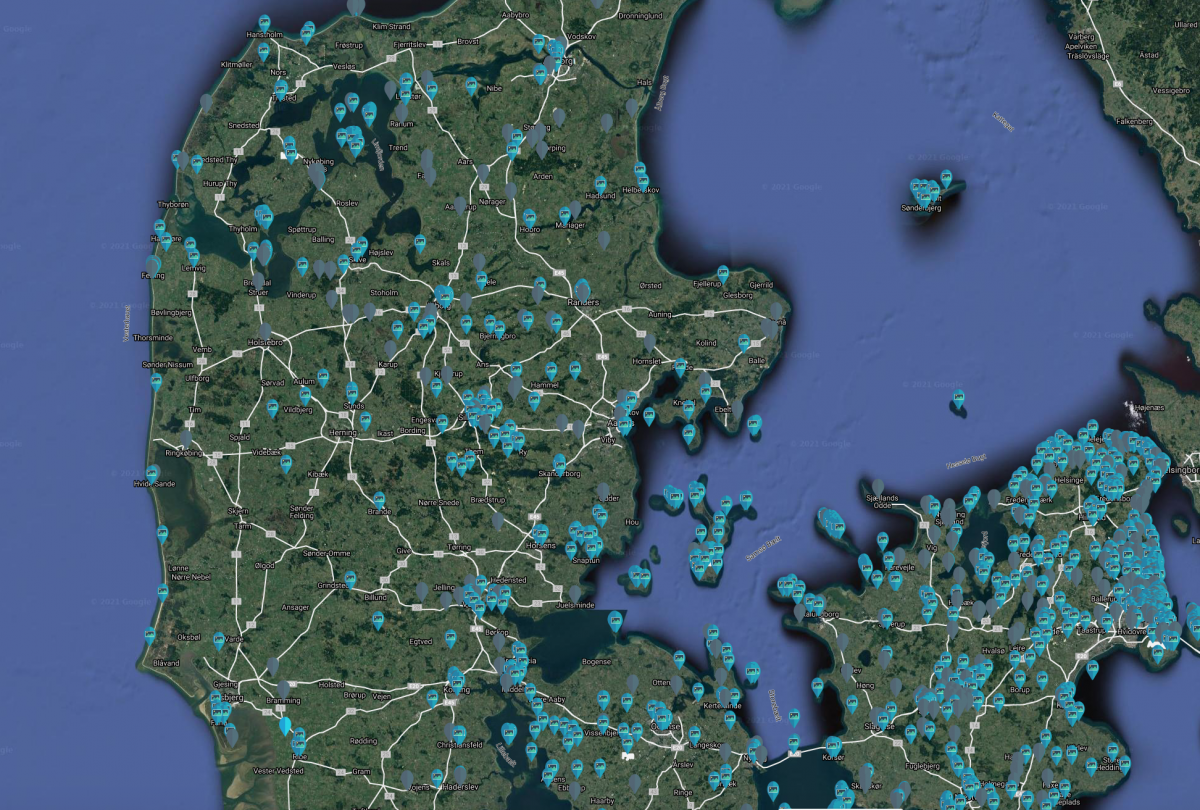This screenshot has height=810, width=1200.
Task: Select the blue marker left of Vildbjerg
Action: pos(272,408)
